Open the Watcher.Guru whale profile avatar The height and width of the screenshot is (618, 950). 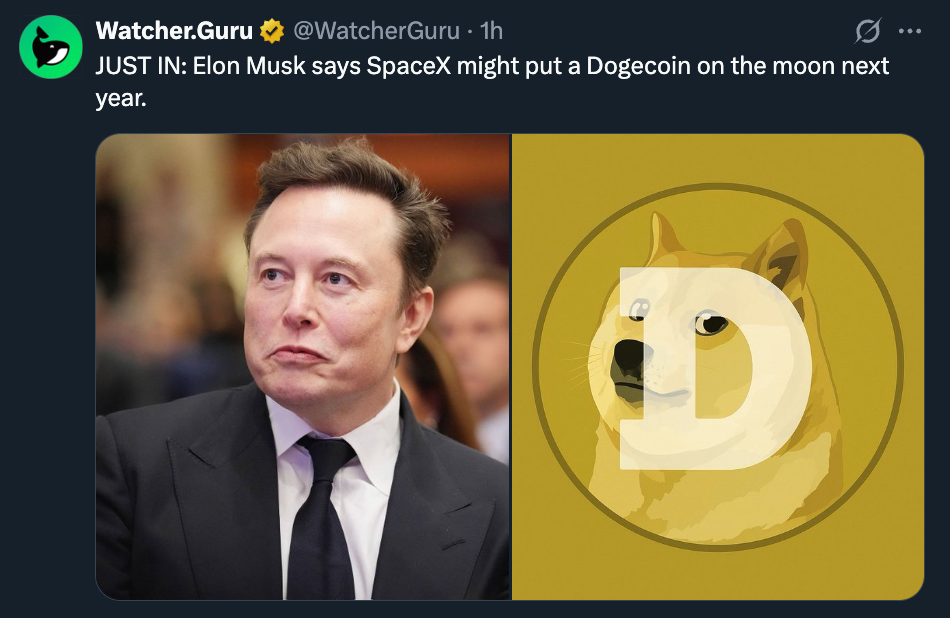tap(51, 47)
